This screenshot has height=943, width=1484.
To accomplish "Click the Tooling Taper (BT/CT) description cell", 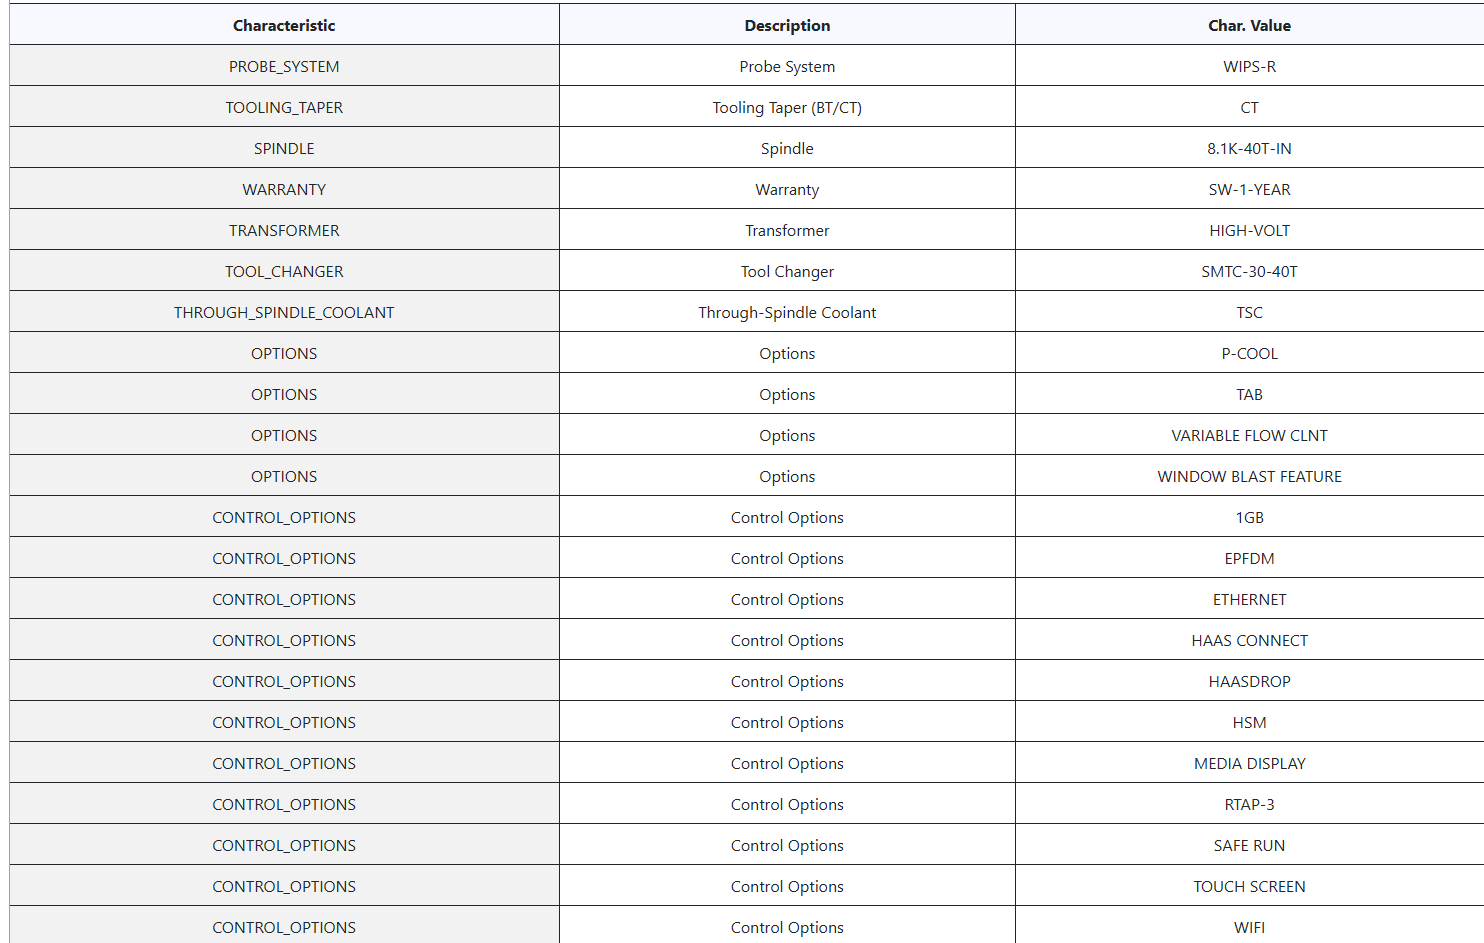I will [787, 108].
